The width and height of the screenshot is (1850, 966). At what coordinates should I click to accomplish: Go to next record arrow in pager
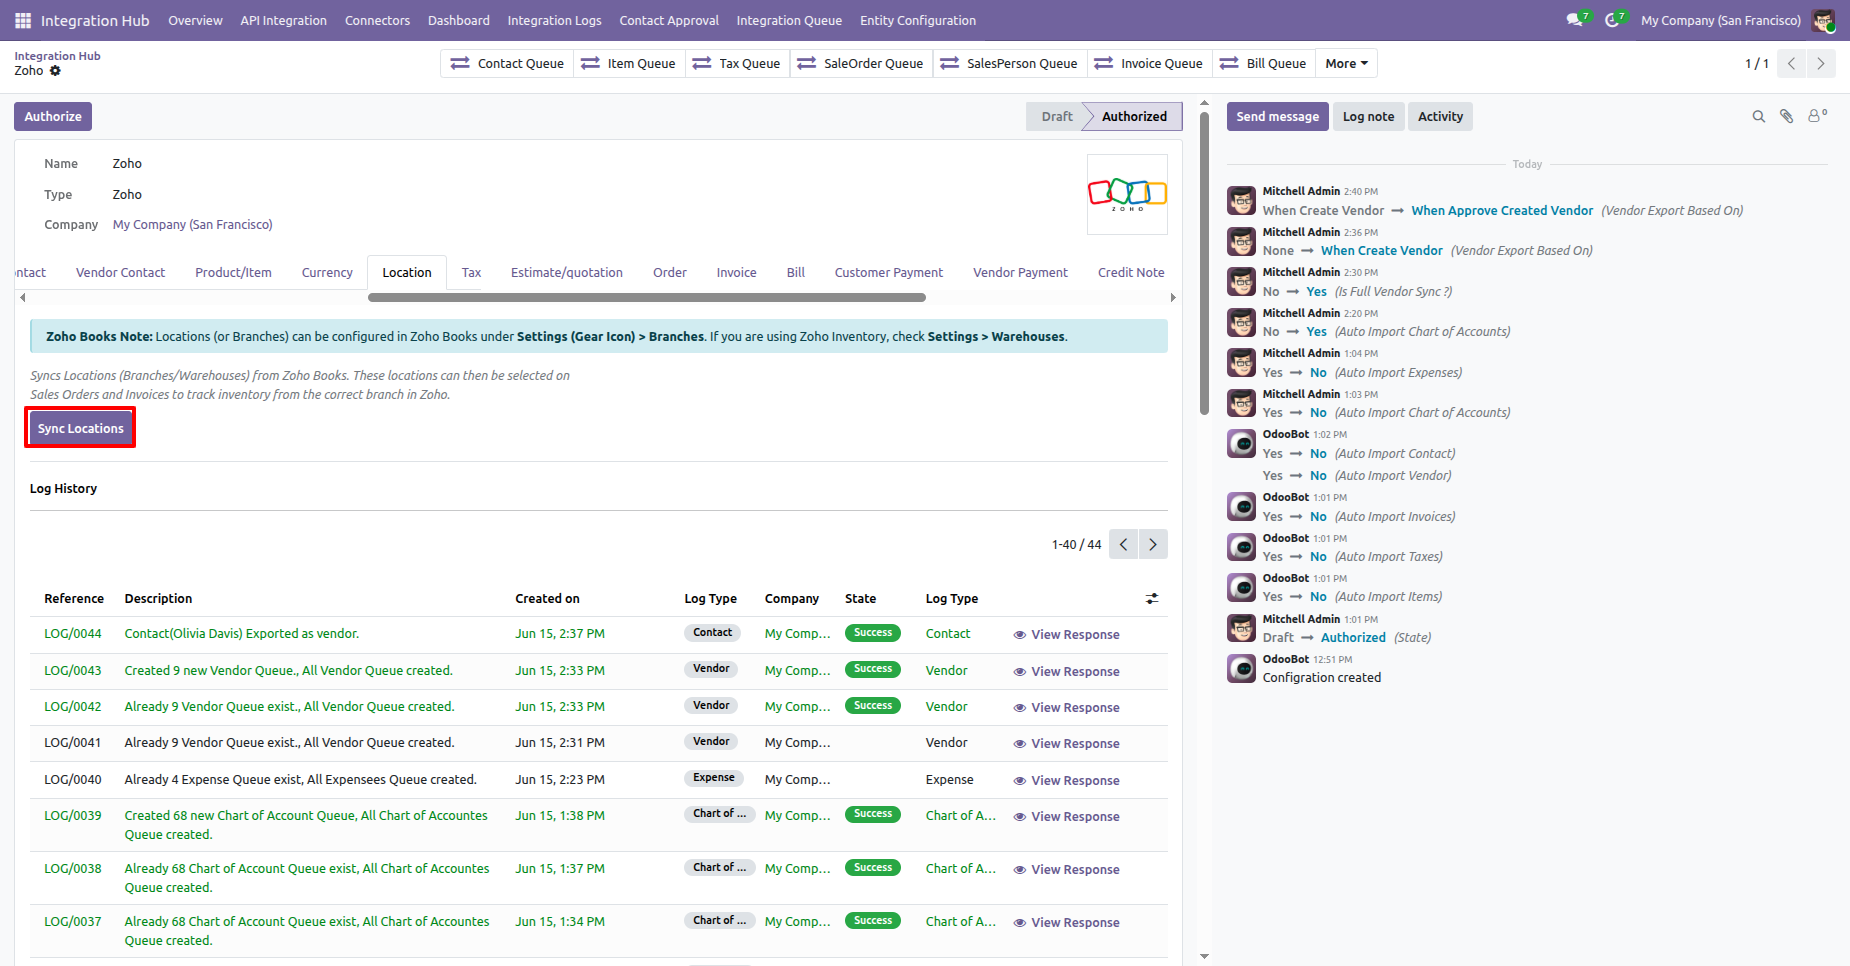click(x=1821, y=63)
